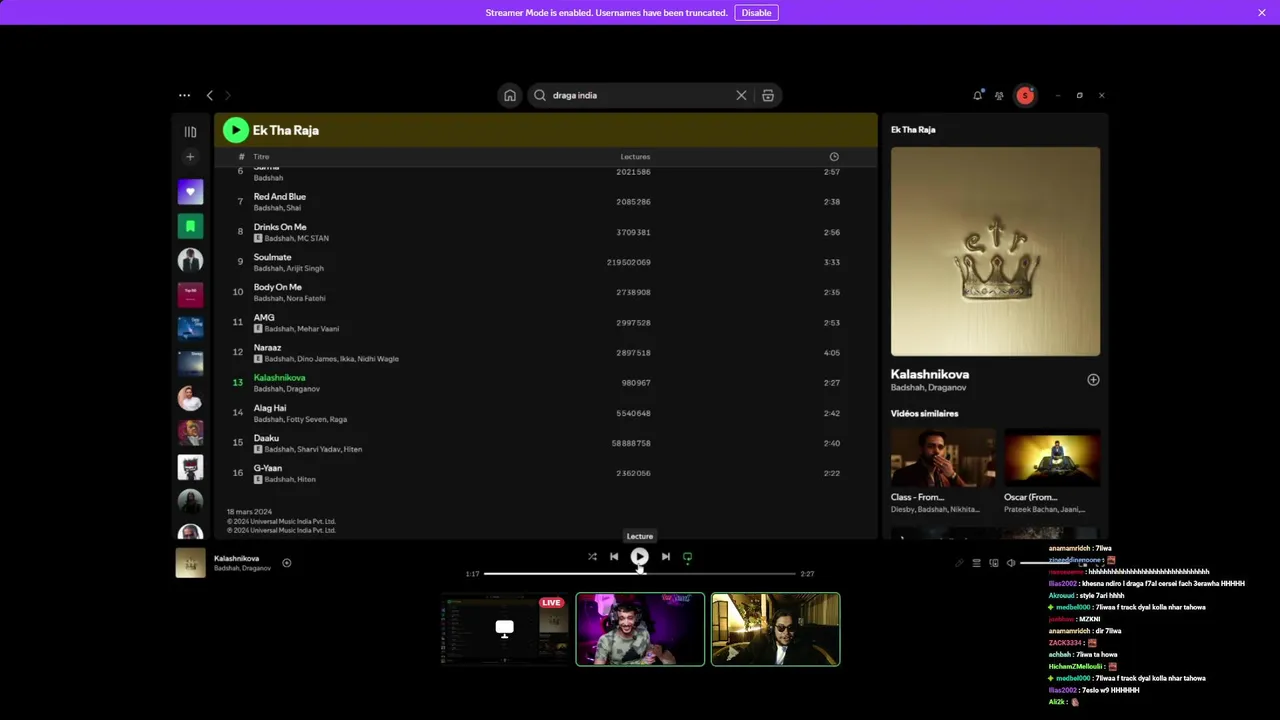
Task: Add now-playing track to Liked Songs
Action: click(286, 563)
